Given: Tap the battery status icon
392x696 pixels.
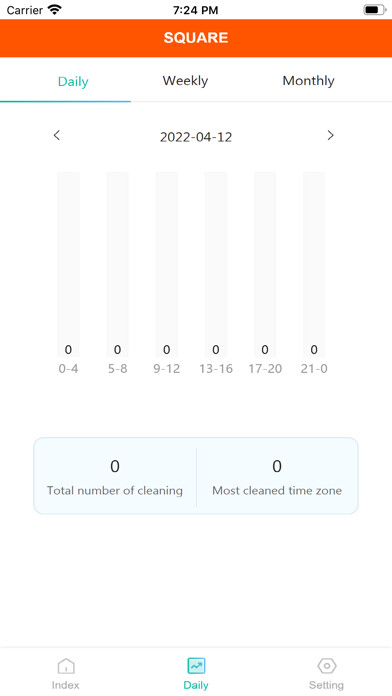Looking at the screenshot, I should click(374, 10).
